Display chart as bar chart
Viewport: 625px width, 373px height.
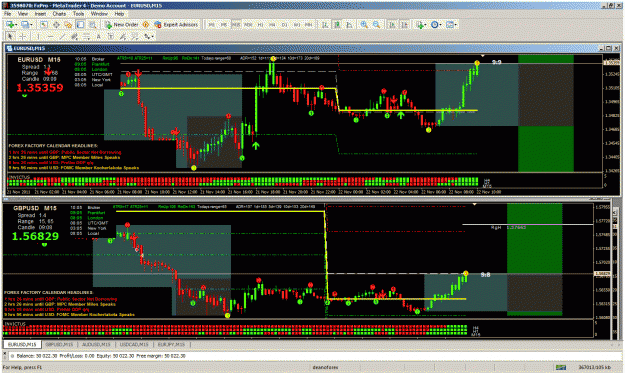(x=325, y=24)
